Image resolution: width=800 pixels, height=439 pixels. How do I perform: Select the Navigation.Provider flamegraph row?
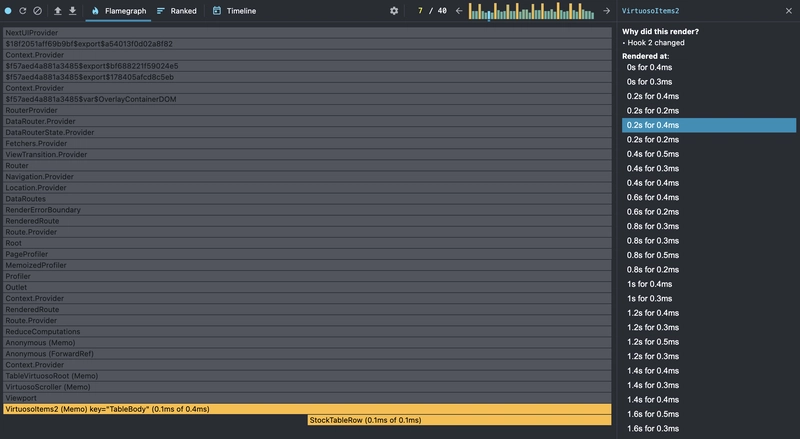click(x=307, y=177)
